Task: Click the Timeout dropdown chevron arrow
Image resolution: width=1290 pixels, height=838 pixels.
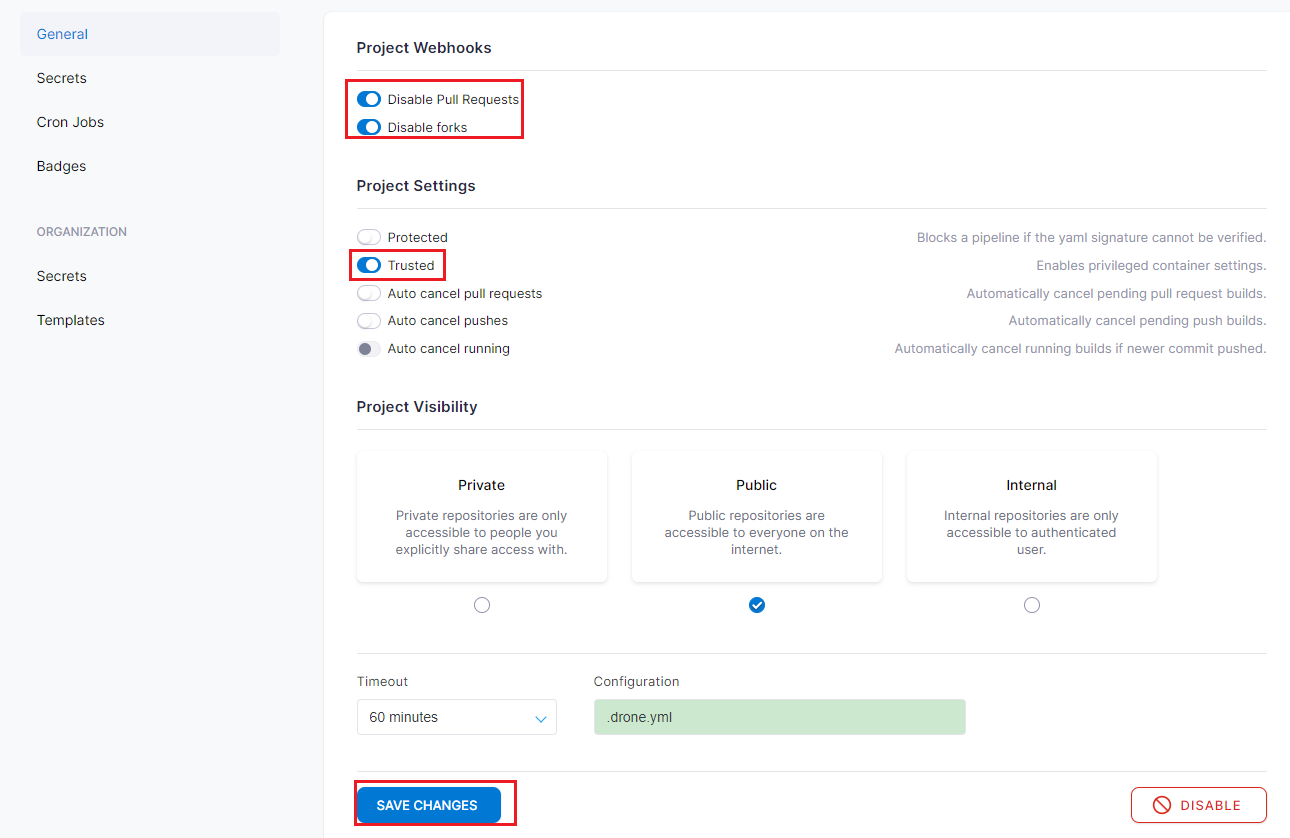Action: click(541, 718)
